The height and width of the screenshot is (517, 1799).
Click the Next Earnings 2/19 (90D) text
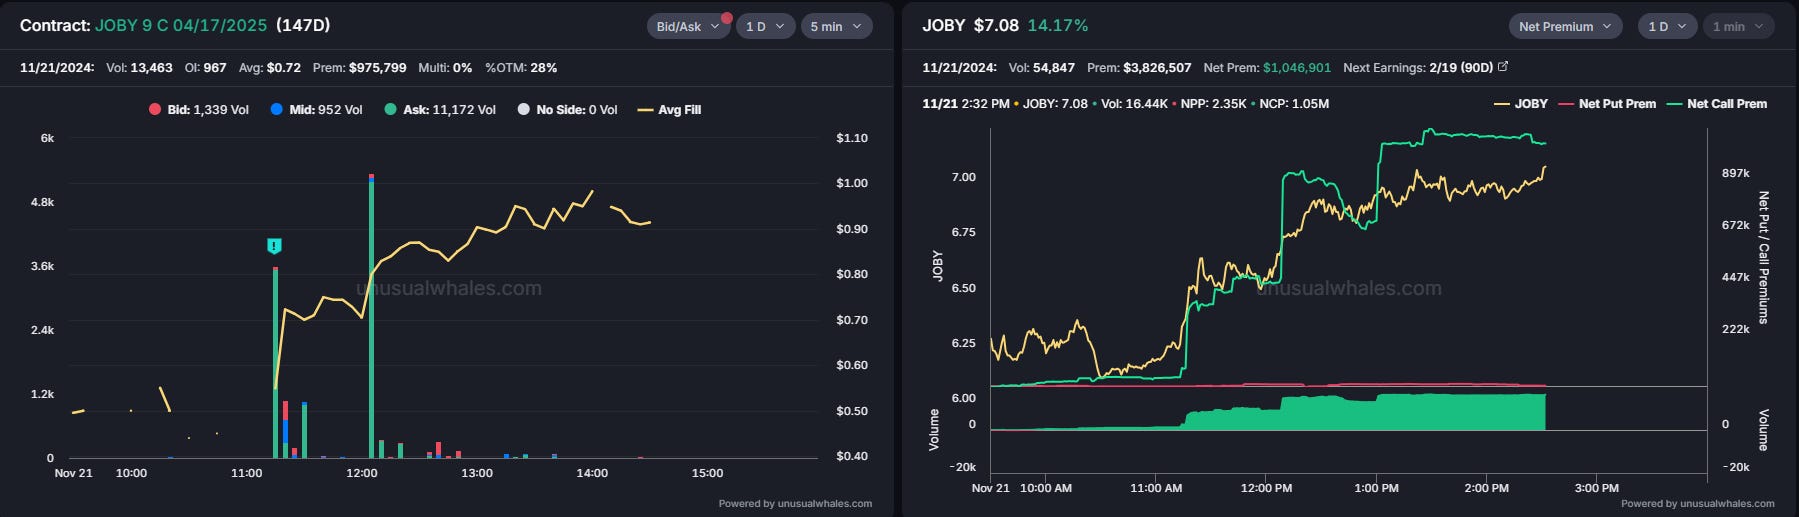[1418, 68]
